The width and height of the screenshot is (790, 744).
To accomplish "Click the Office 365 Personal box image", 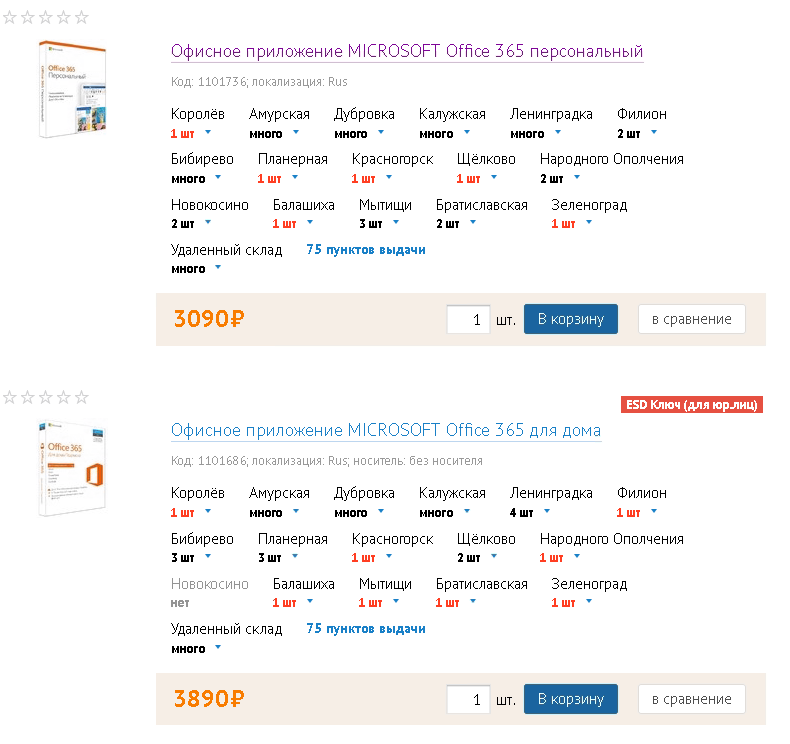I will [73, 89].
